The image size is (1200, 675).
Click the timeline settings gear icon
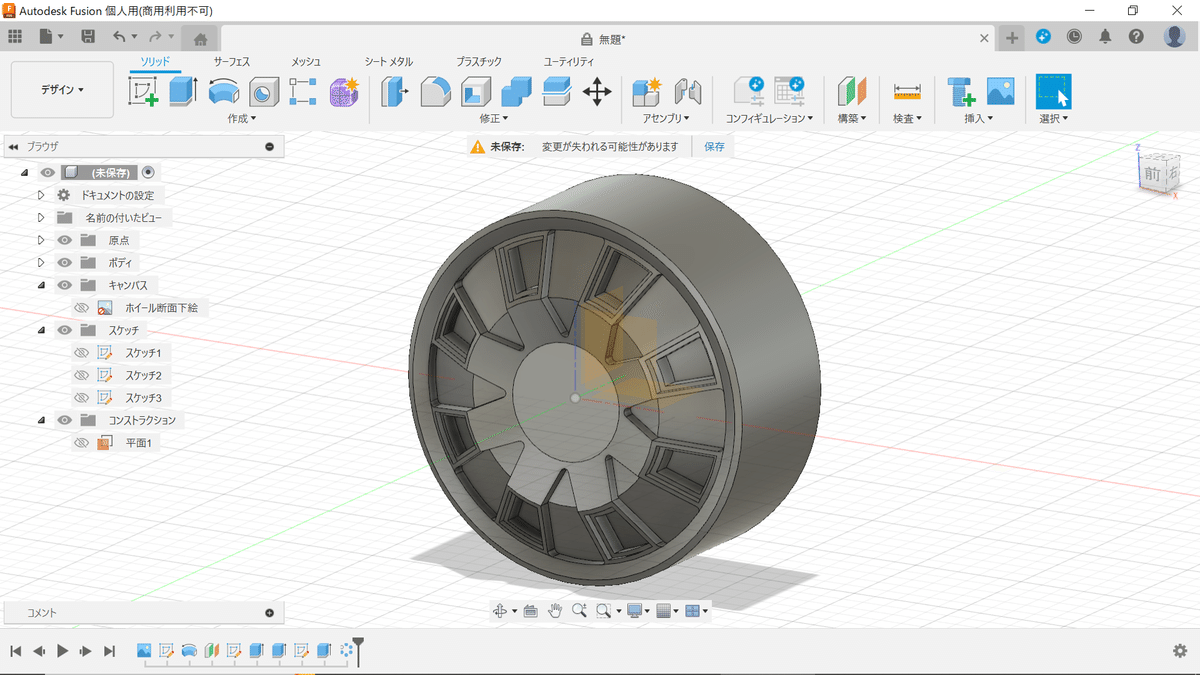tap(1180, 651)
